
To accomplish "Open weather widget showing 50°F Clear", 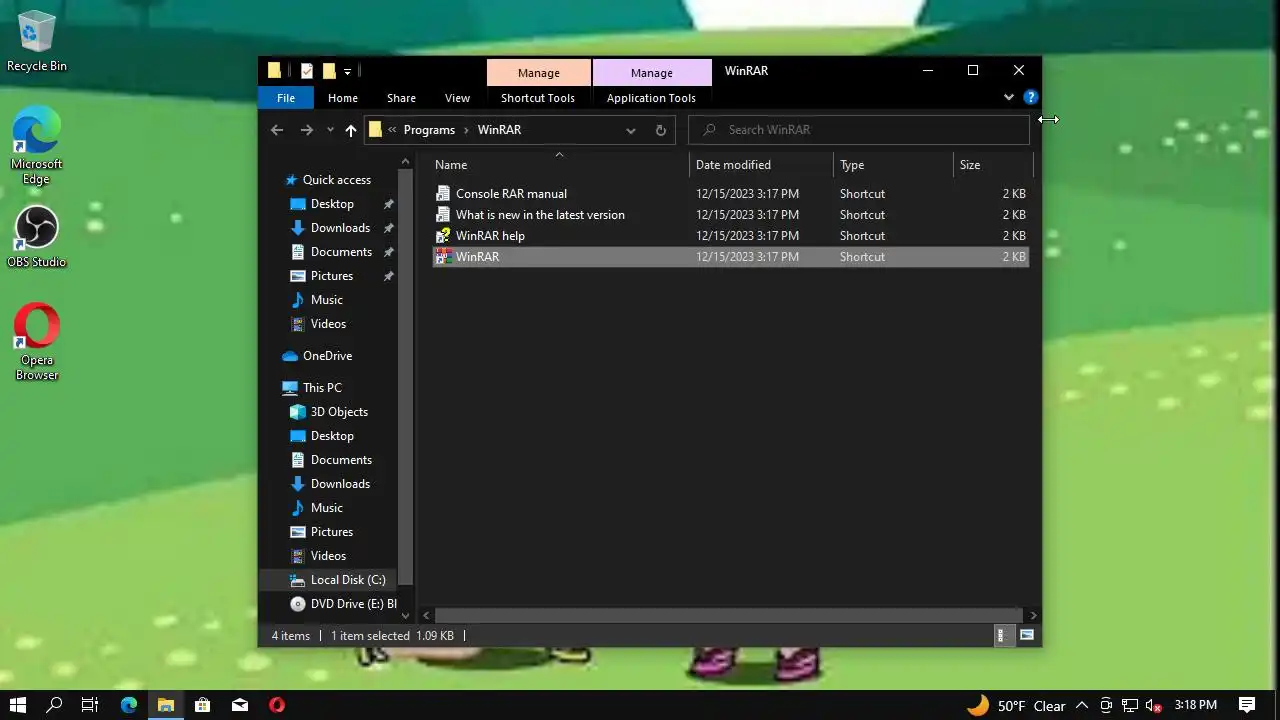I will pyautogui.click(x=1016, y=705).
